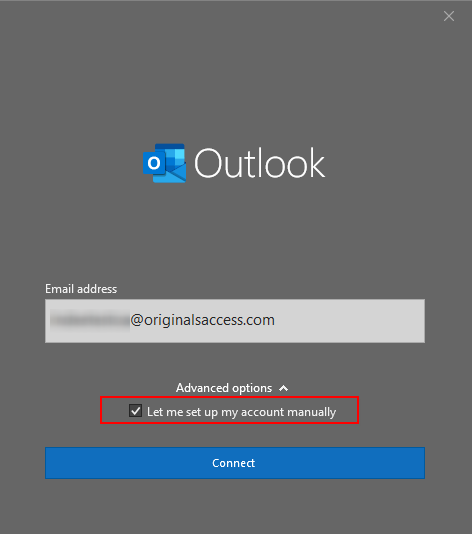Click the blue Connect button
Screen dimensions: 472x534
pyautogui.click(x=235, y=463)
